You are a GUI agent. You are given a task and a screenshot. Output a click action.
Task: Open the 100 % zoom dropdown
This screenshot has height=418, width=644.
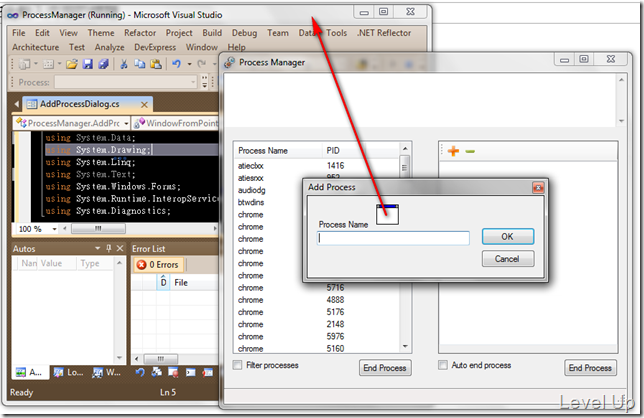pyautogui.click(x=54, y=229)
